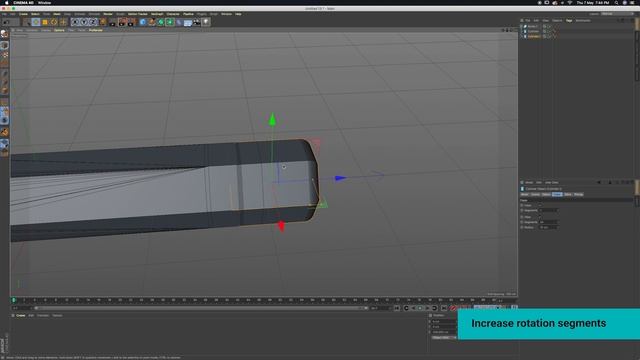The height and width of the screenshot is (360, 640).
Task: Toggle the Z axis lock button
Action: (x=93, y=22)
